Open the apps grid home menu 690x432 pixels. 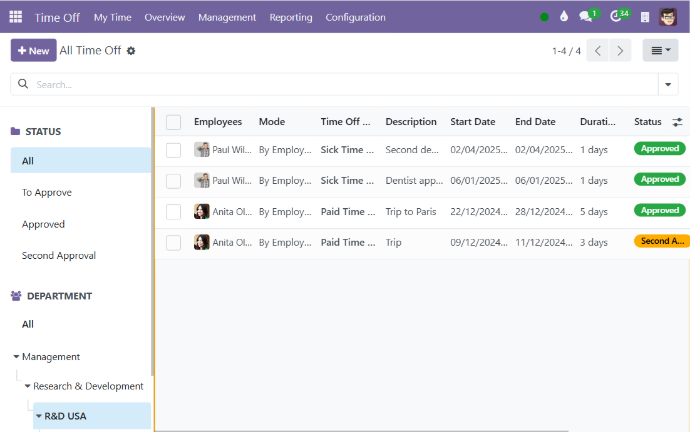tap(15, 17)
